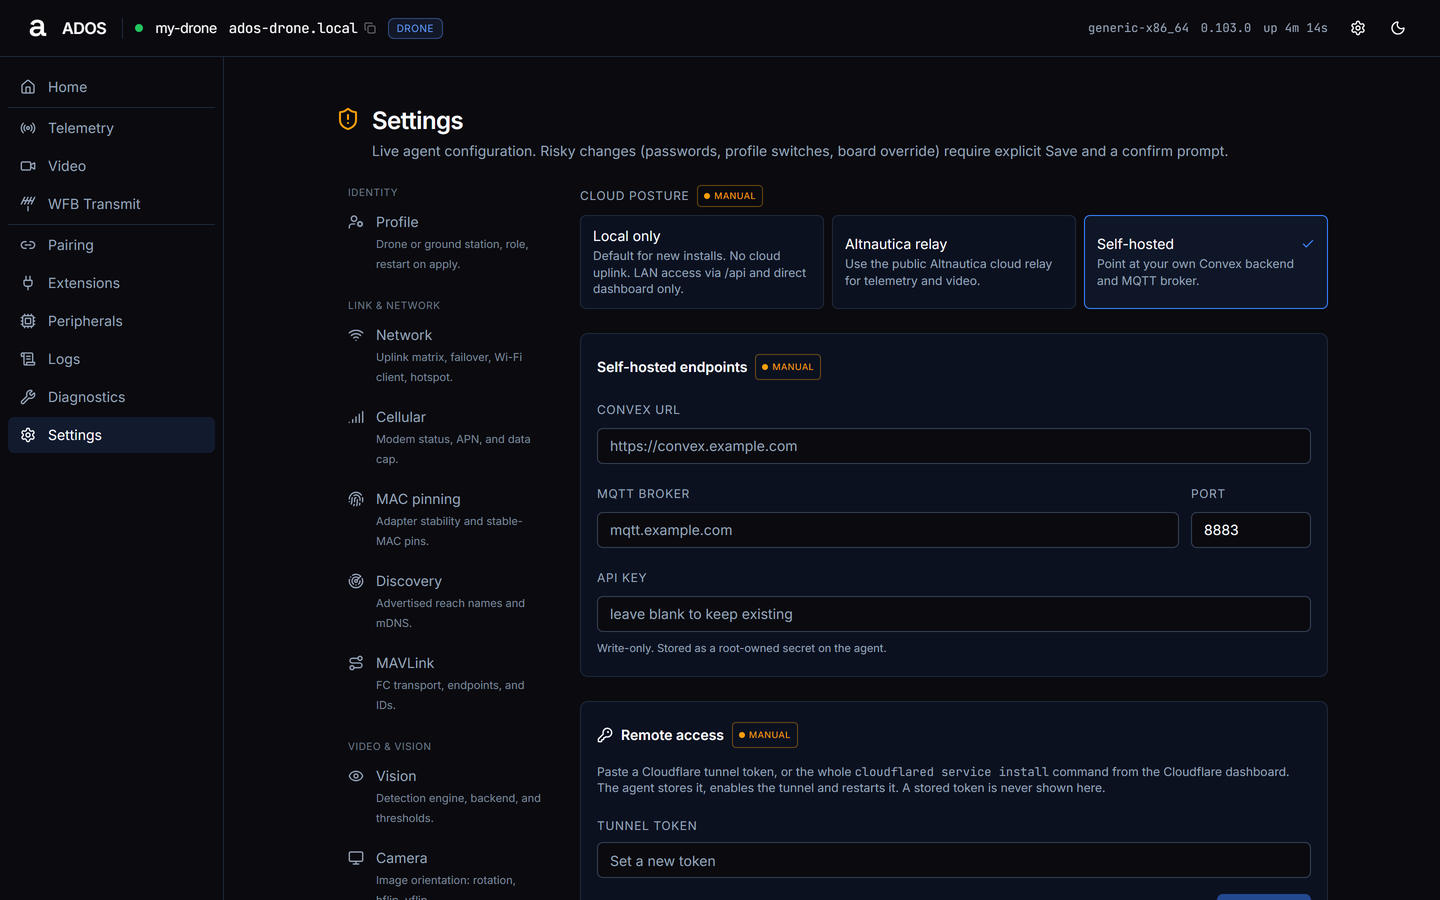This screenshot has height=900, width=1440.
Task: Click the API Key input field
Action: pyautogui.click(x=954, y=614)
